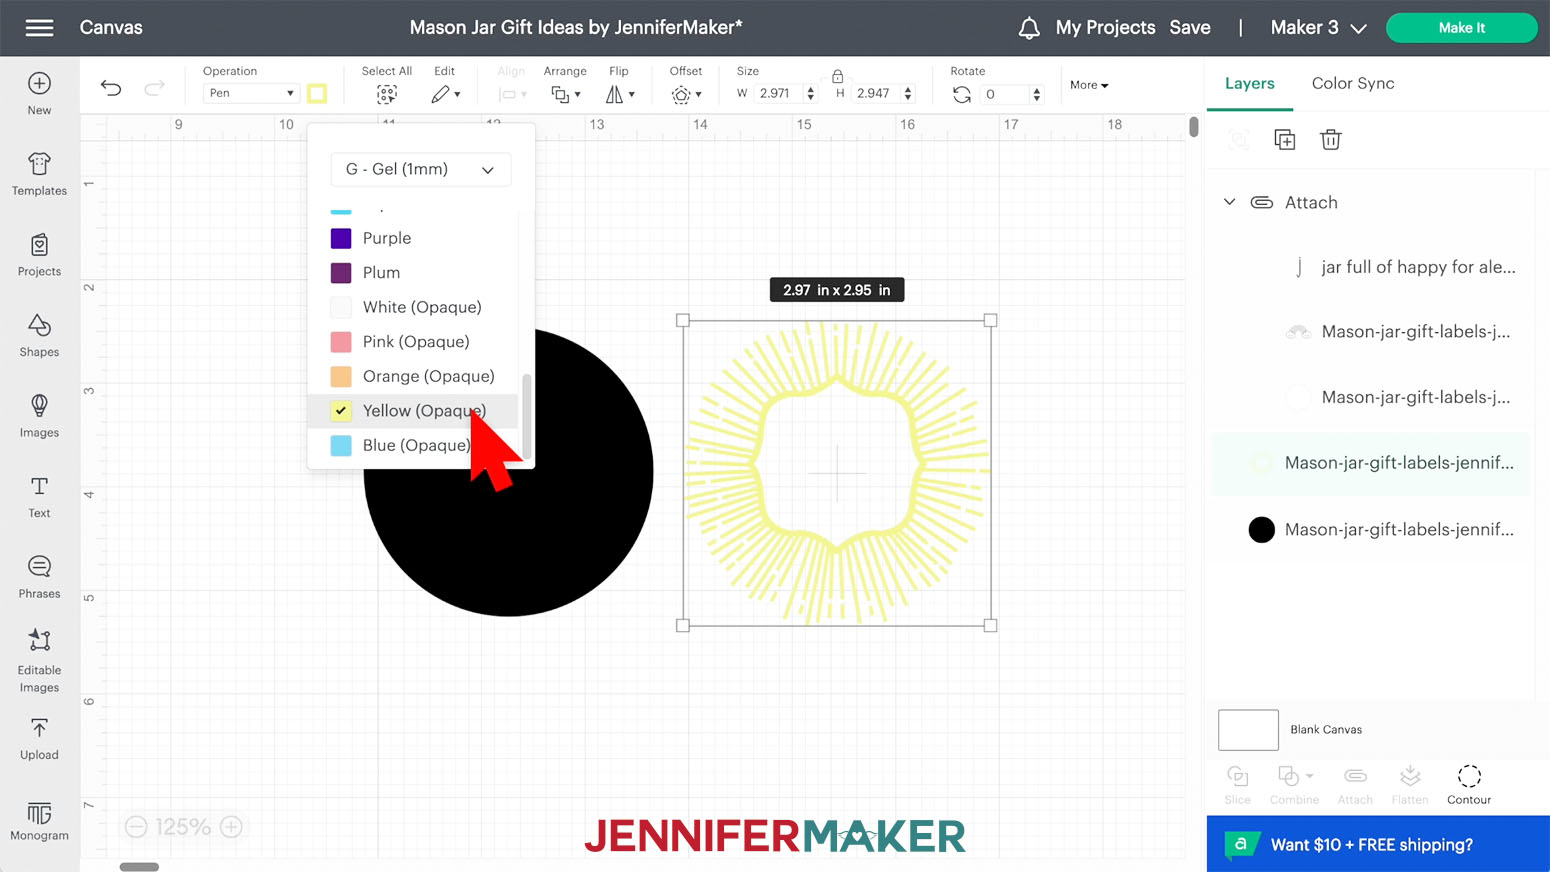Open the Phrases panel
This screenshot has width=1550, height=872.
39,577
